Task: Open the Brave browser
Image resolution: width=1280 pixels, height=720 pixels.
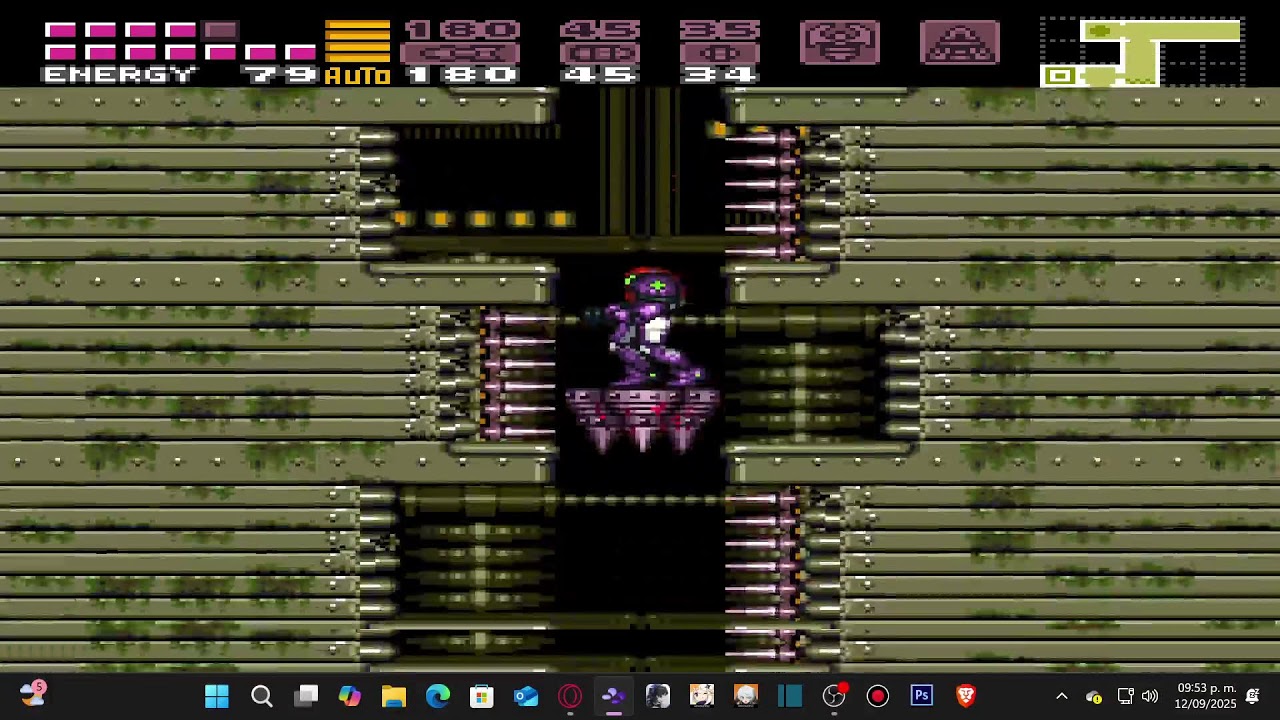Action: click(966, 696)
